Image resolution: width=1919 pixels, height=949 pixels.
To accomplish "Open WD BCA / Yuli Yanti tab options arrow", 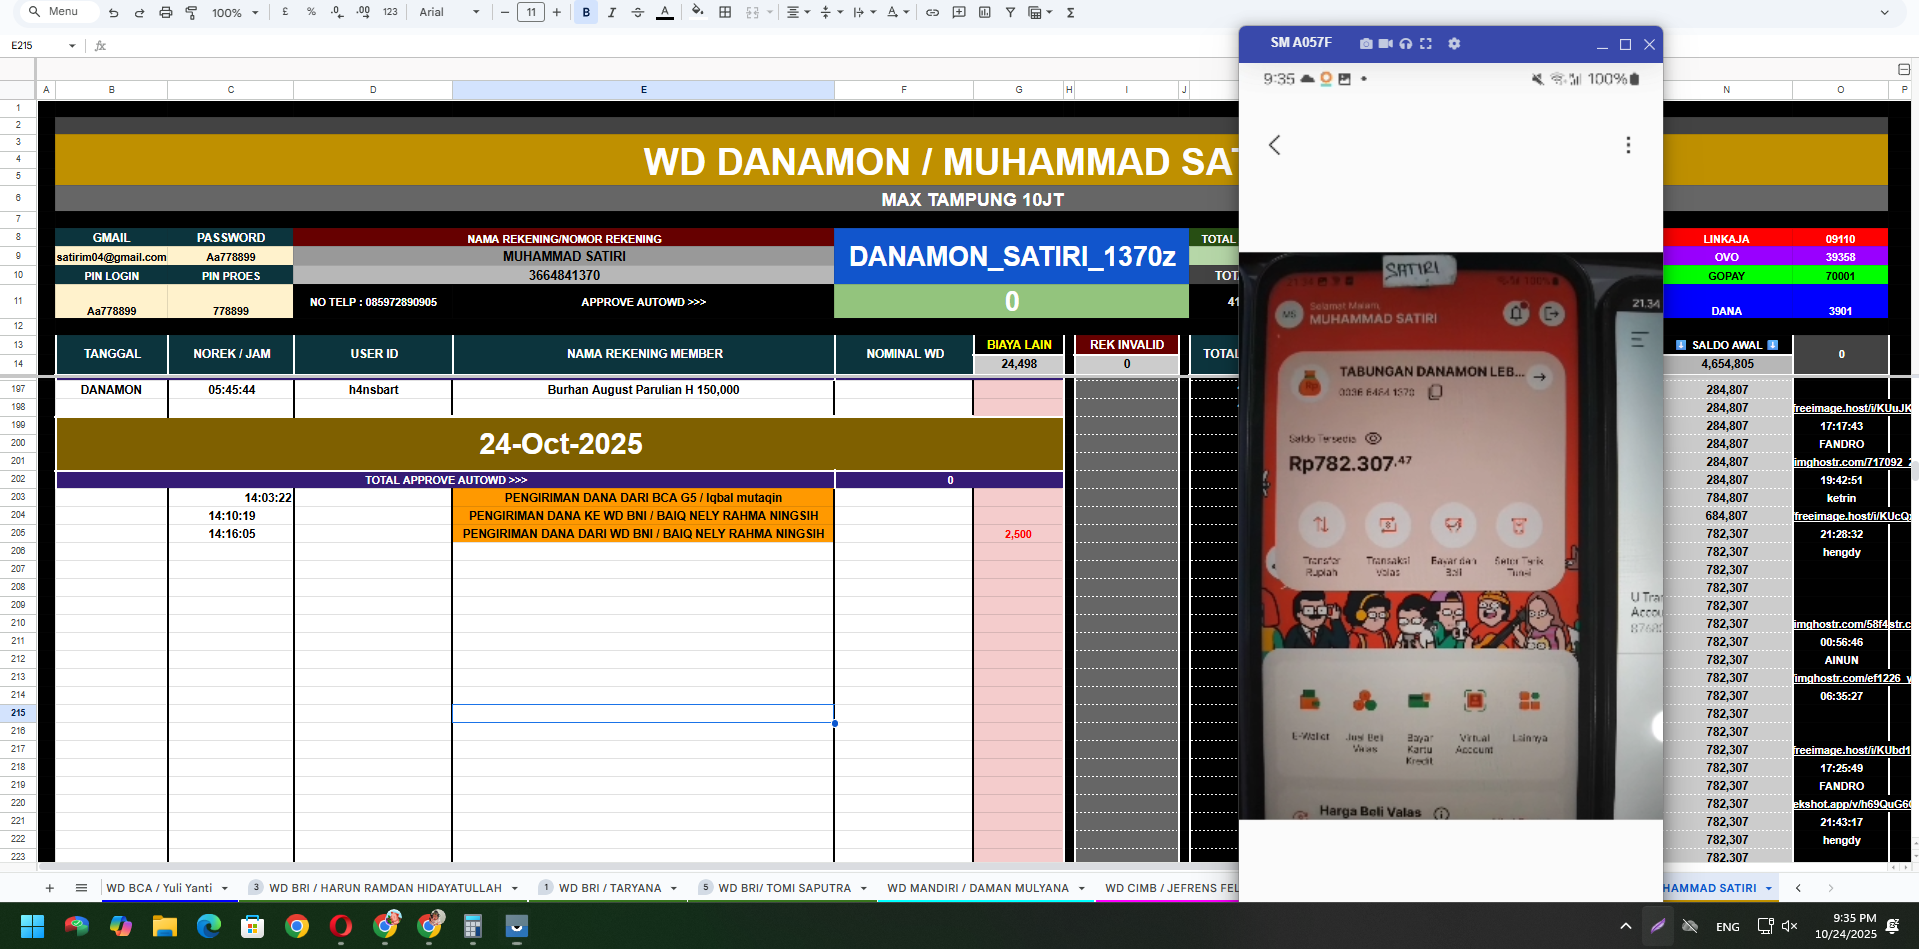I will point(225,888).
